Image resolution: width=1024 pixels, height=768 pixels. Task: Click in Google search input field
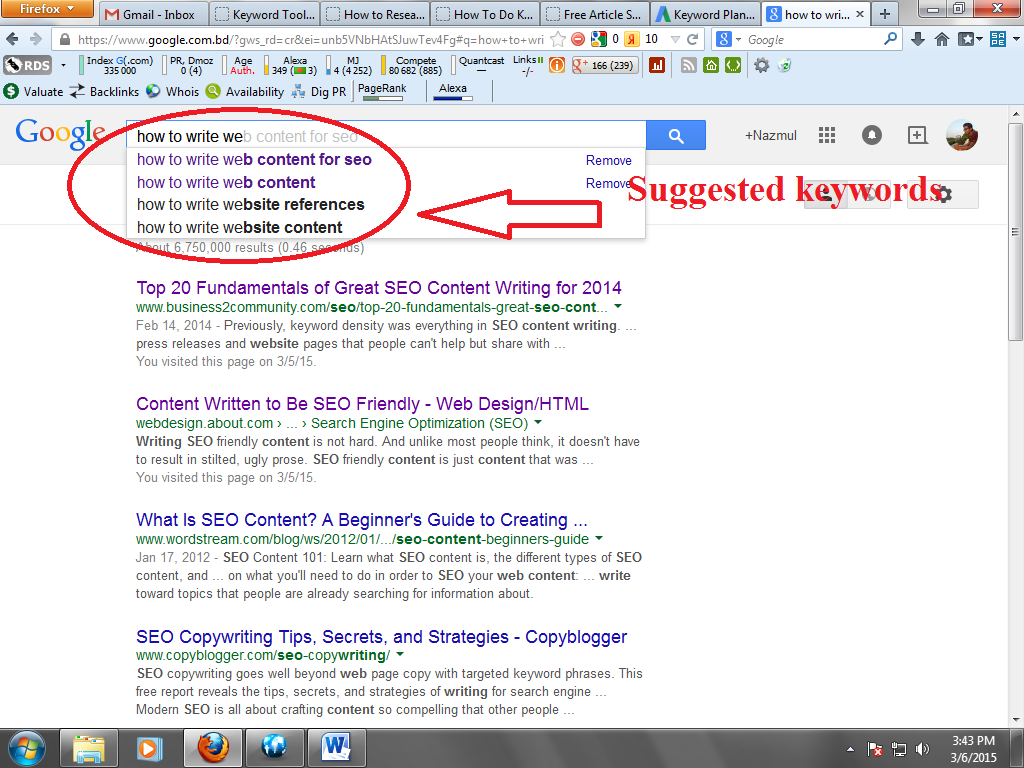click(385, 136)
